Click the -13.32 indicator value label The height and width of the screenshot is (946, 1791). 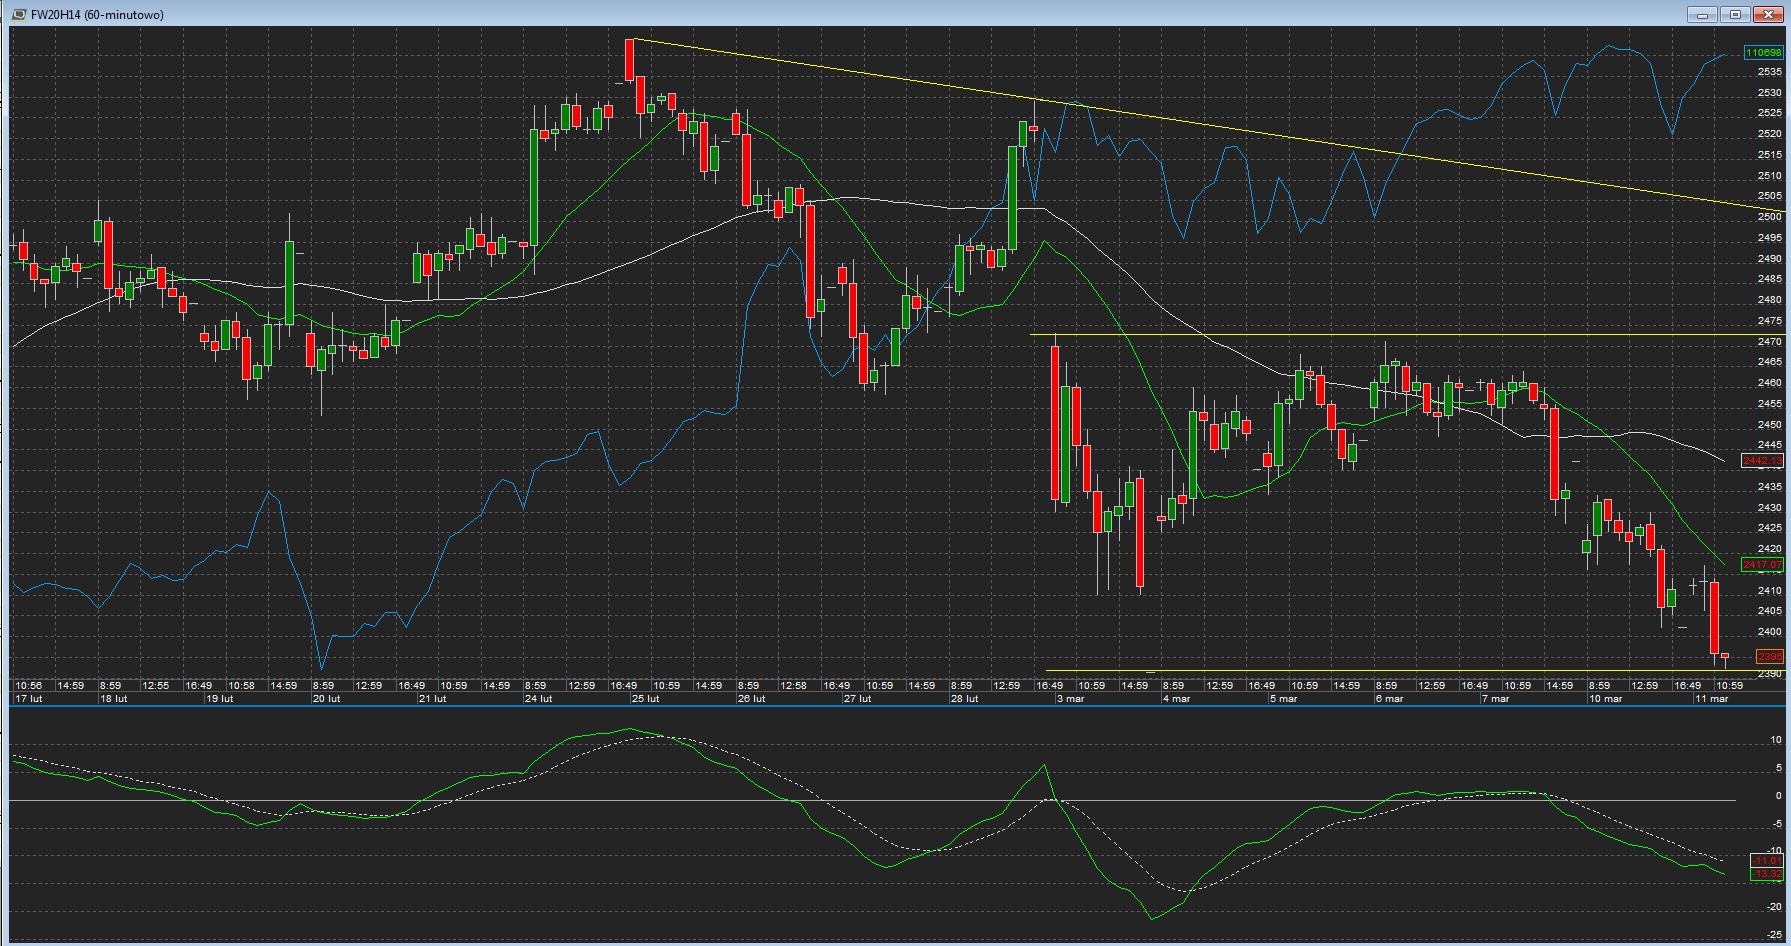1767,874
